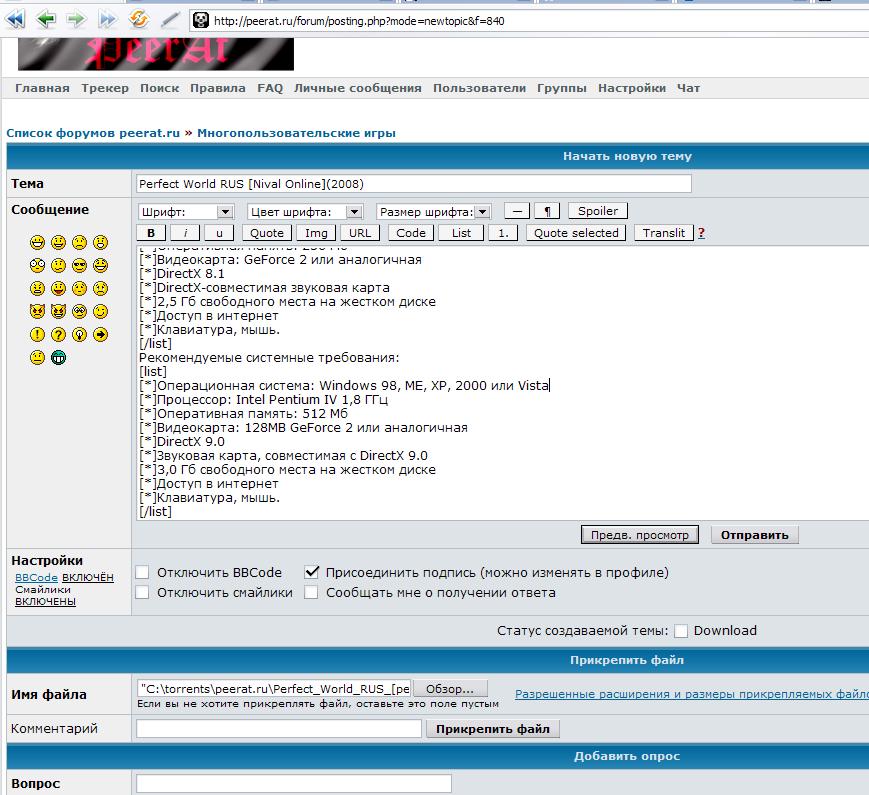869x795 pixels.
Task: Click the browser rewind double-arrow icon
Action: pos(16,20)
